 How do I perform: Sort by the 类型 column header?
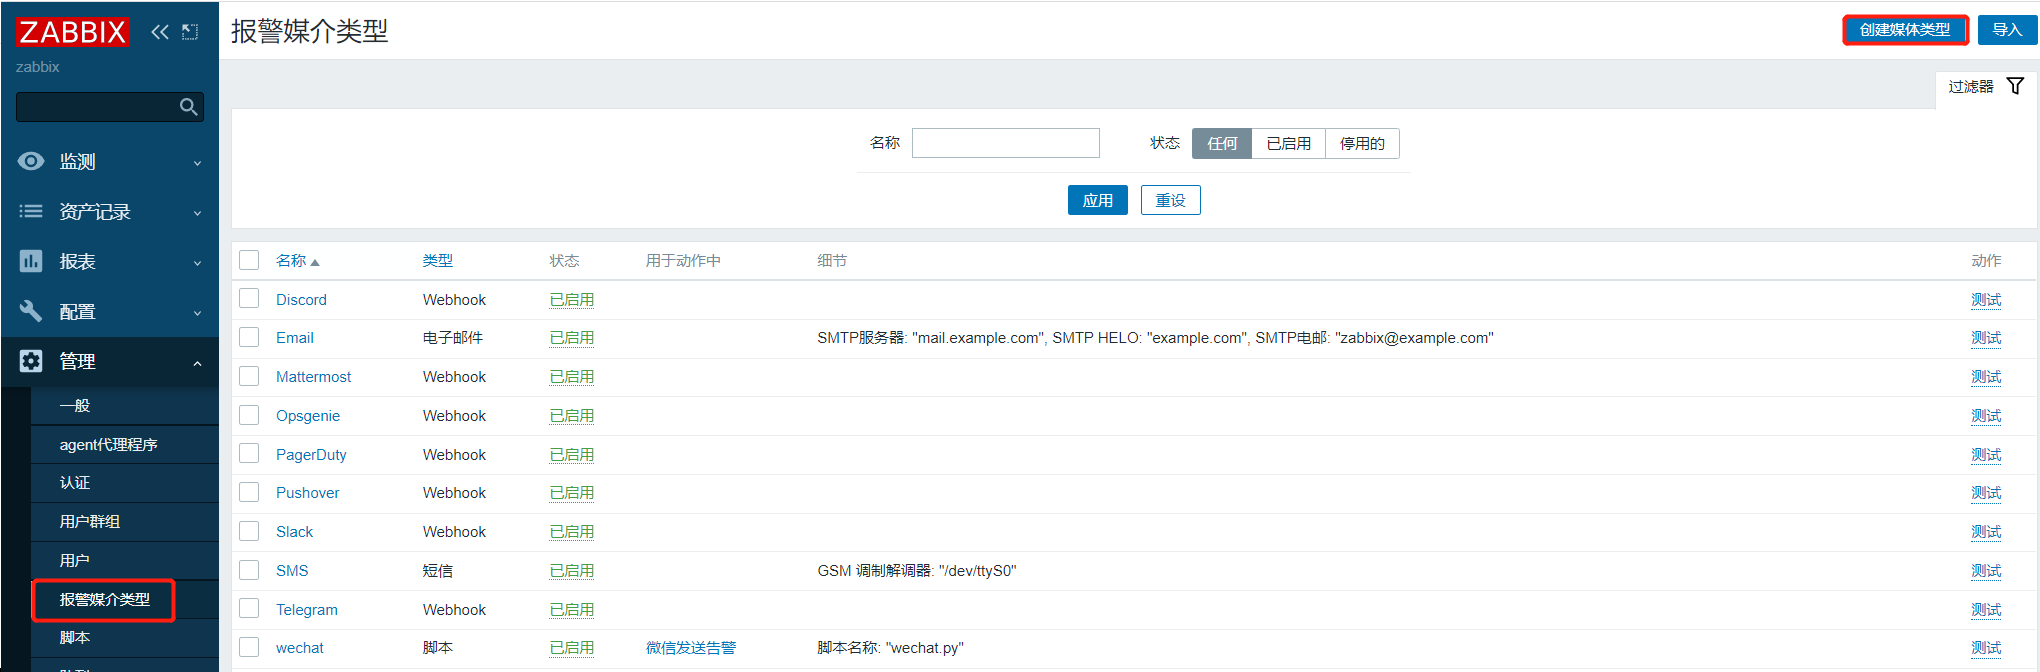(438, 260)
